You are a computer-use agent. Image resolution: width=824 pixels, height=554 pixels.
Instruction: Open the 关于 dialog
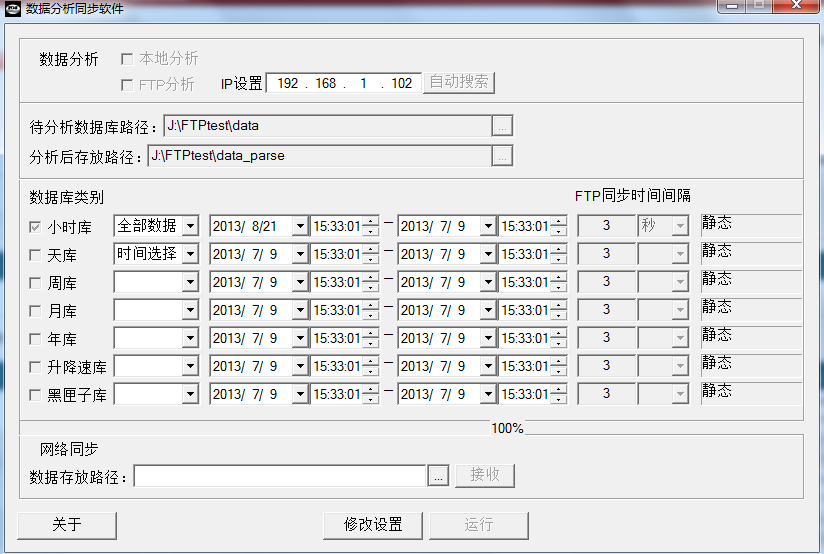click(x=67, y=525)
